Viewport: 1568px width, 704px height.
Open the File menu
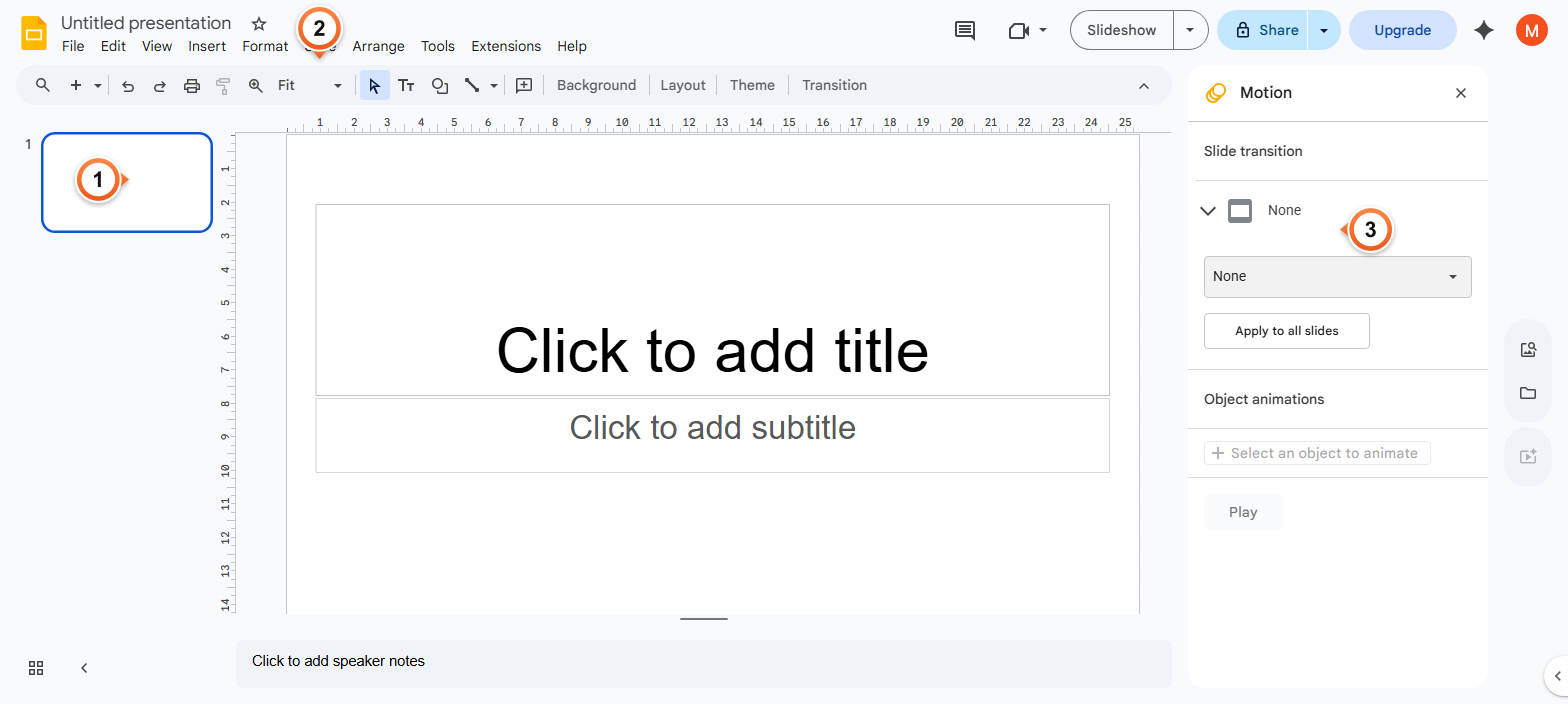(73, 46)
